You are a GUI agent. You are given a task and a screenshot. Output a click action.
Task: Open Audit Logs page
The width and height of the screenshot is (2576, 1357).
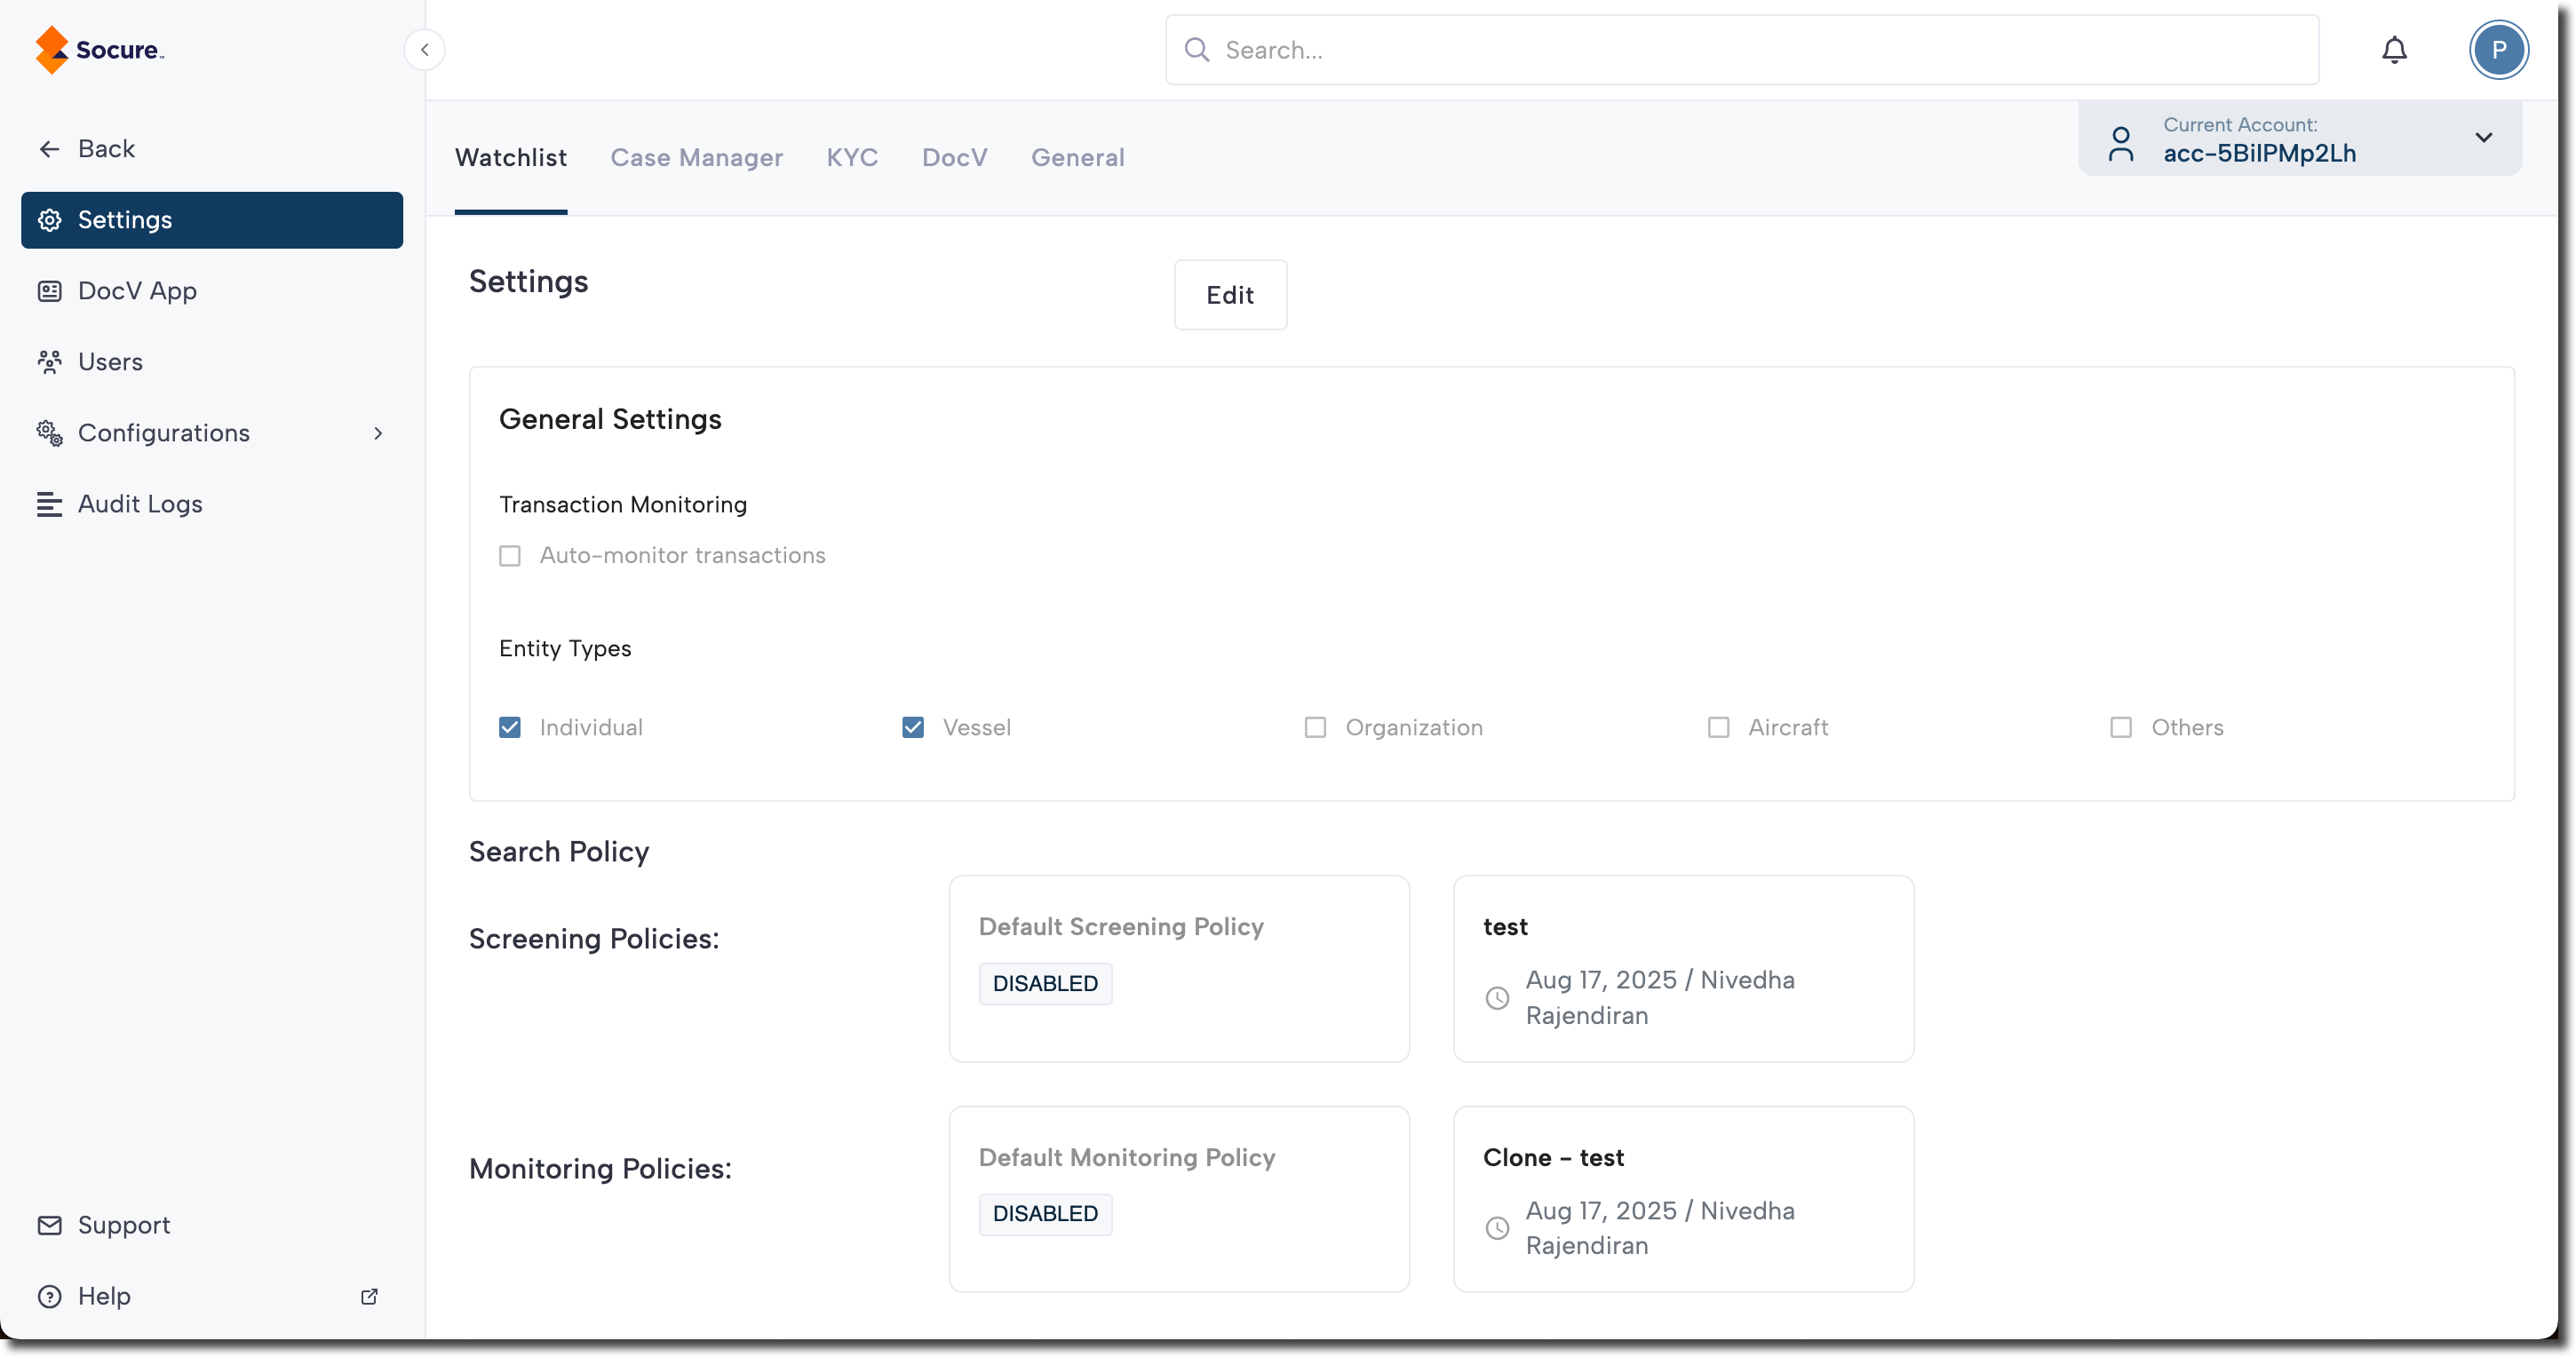pyautogui.click(x=140, y=504)
